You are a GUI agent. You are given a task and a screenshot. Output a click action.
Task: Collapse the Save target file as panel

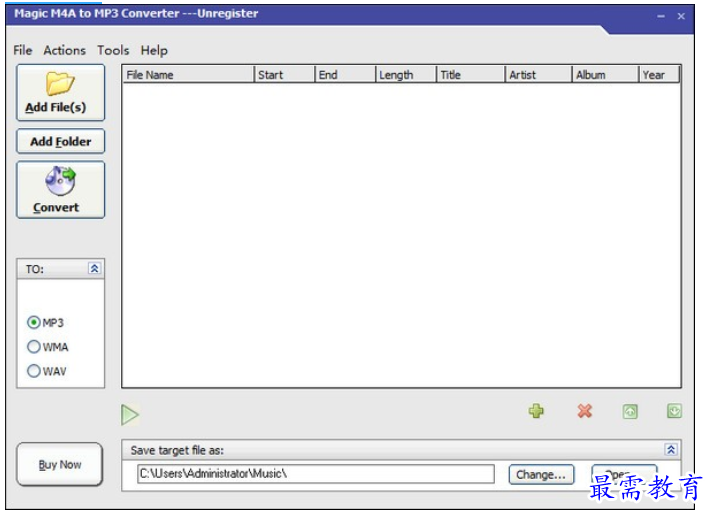(671, 449)
